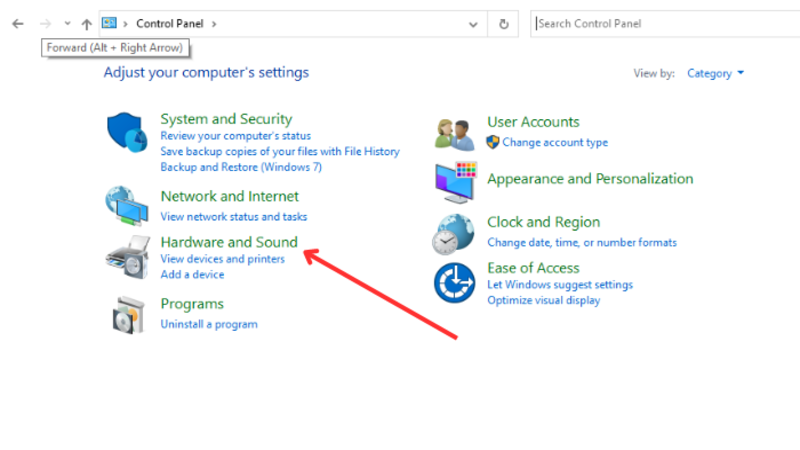The height and width of the screenshot is (450, 800).
Task: Open Review your computer's status
Action: click(235, 136)
